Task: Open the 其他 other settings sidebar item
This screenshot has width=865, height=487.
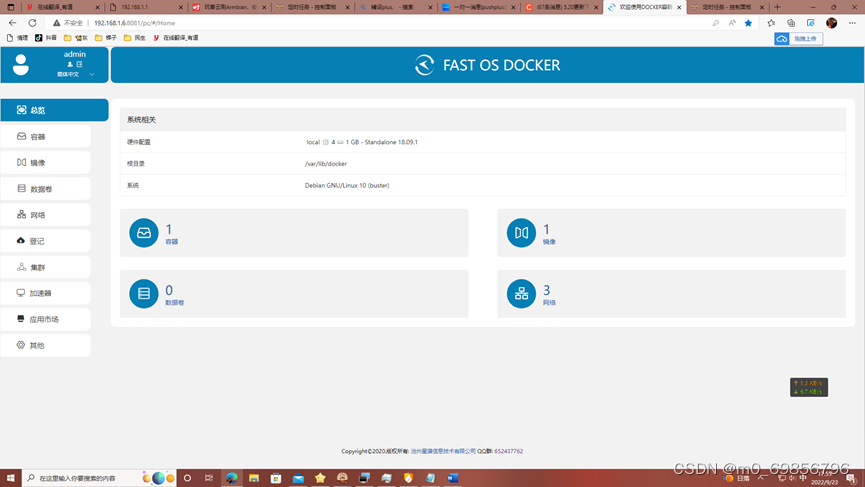Action: click(x=45, y=345)
